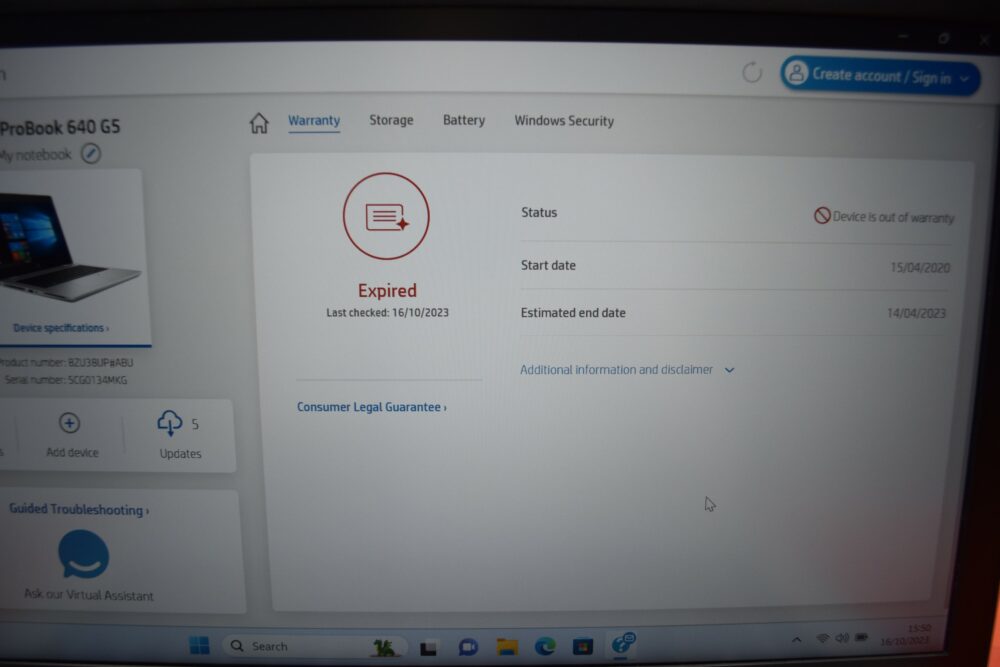Open Create account / Sign in button

coord(880,76)
